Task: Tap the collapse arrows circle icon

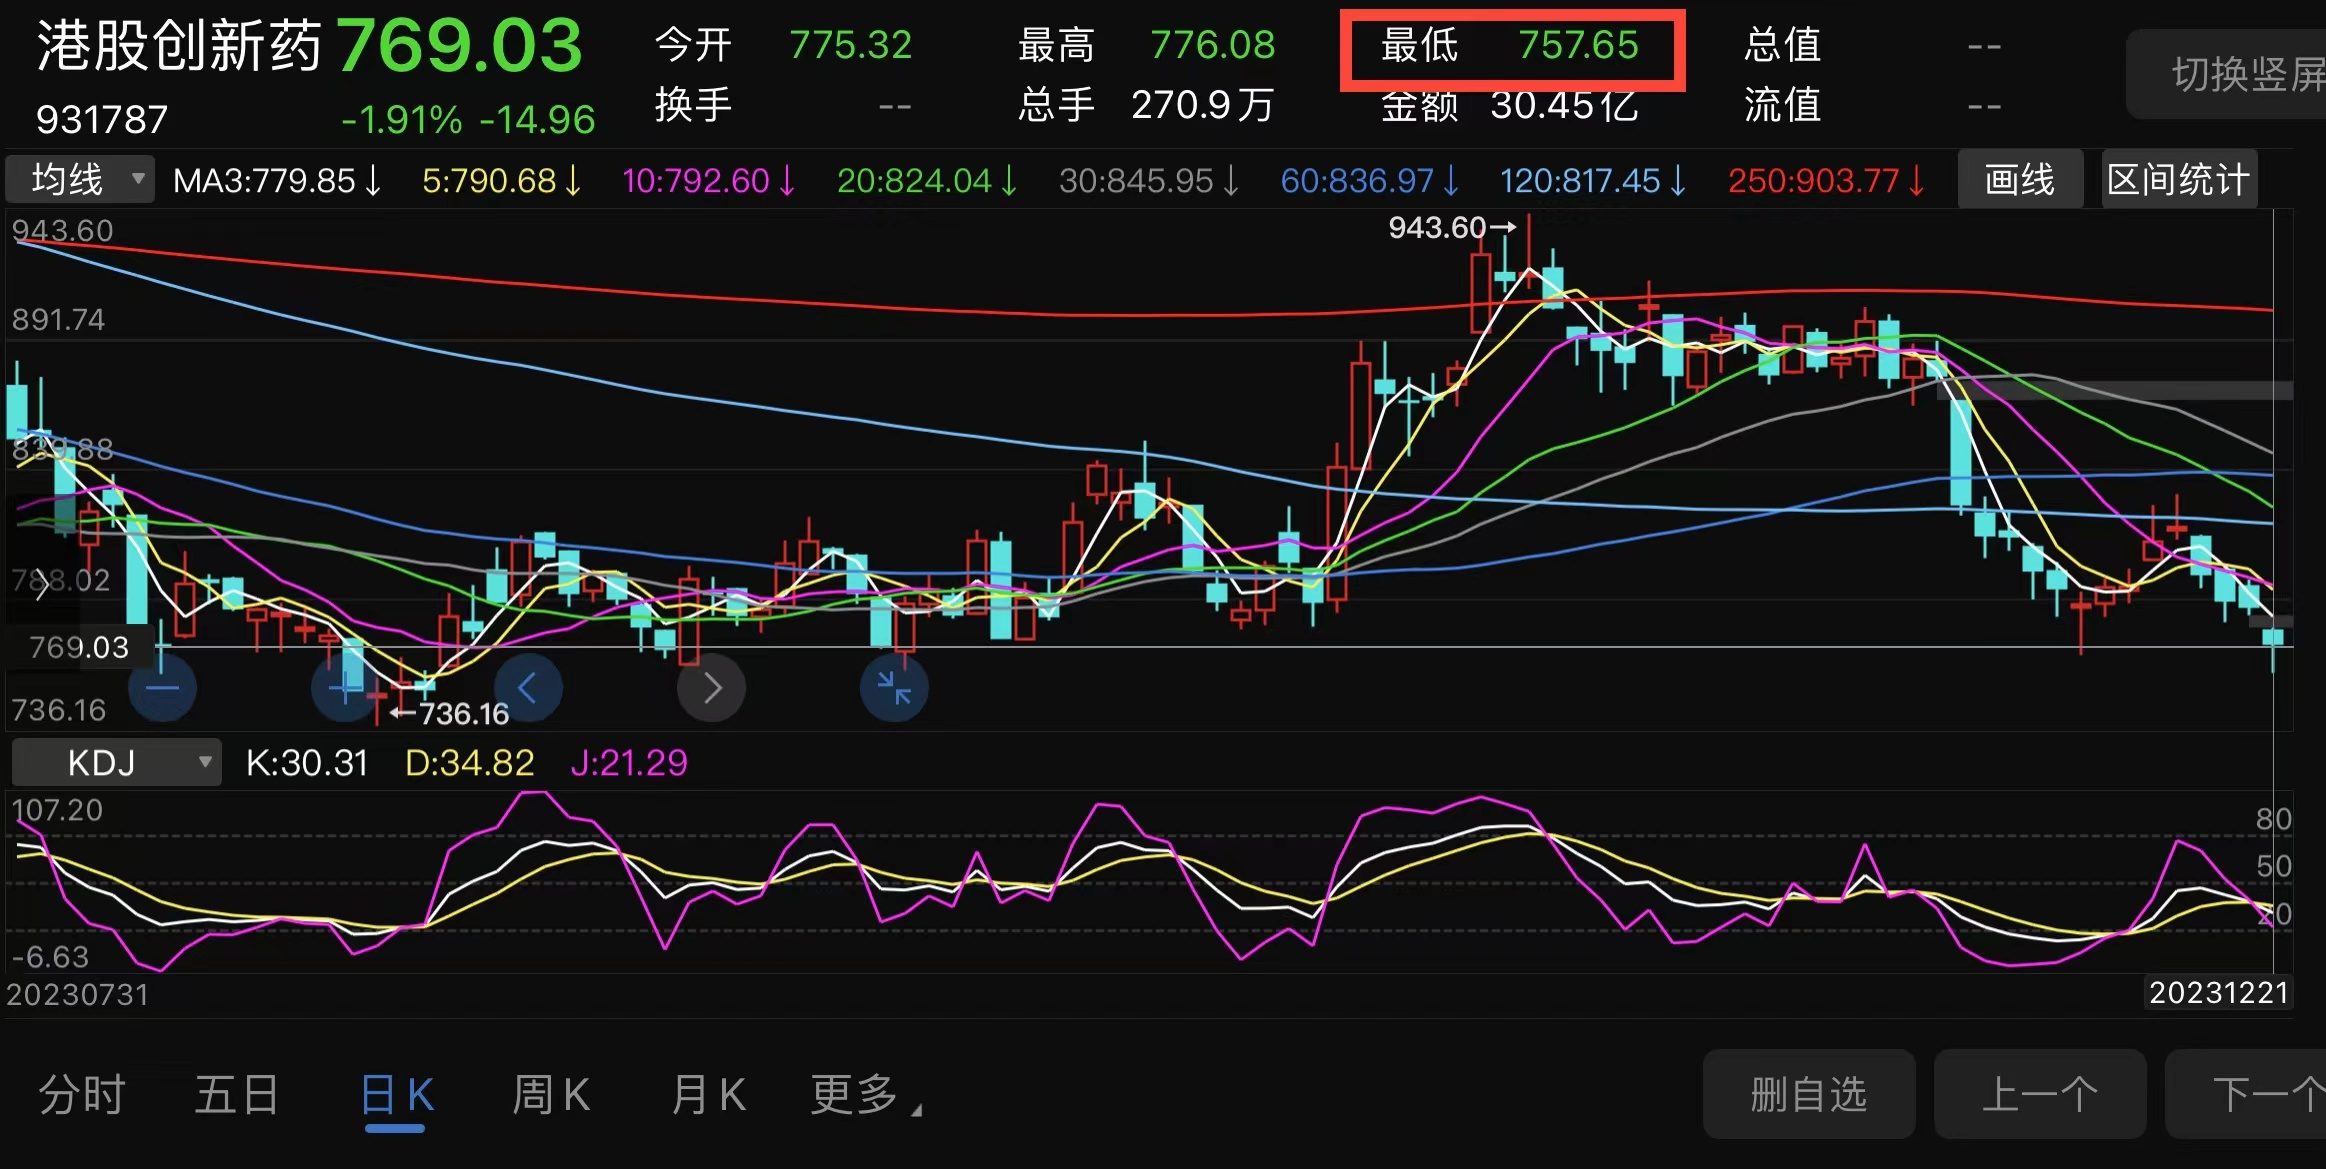Action: point(894,688)
